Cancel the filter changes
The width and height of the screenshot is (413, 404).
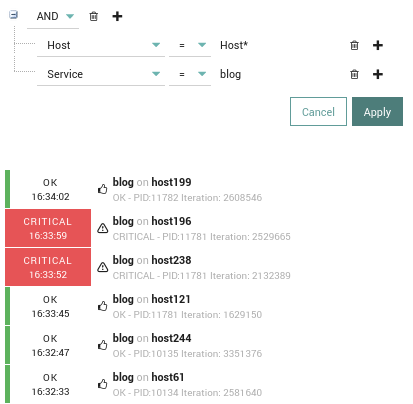coord(318,112)
